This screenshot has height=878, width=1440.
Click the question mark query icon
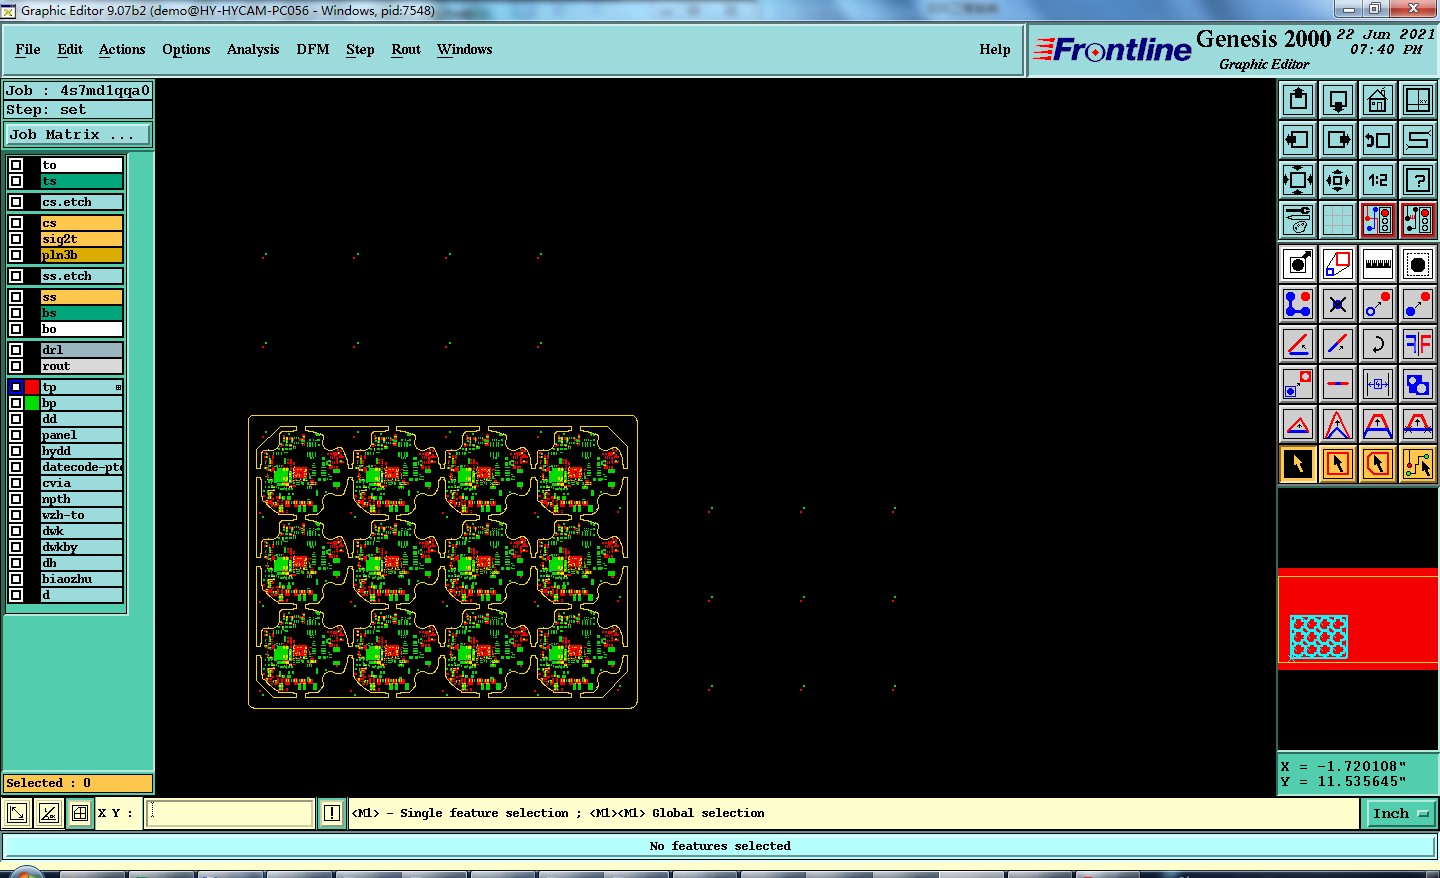tap(1418, 180)
